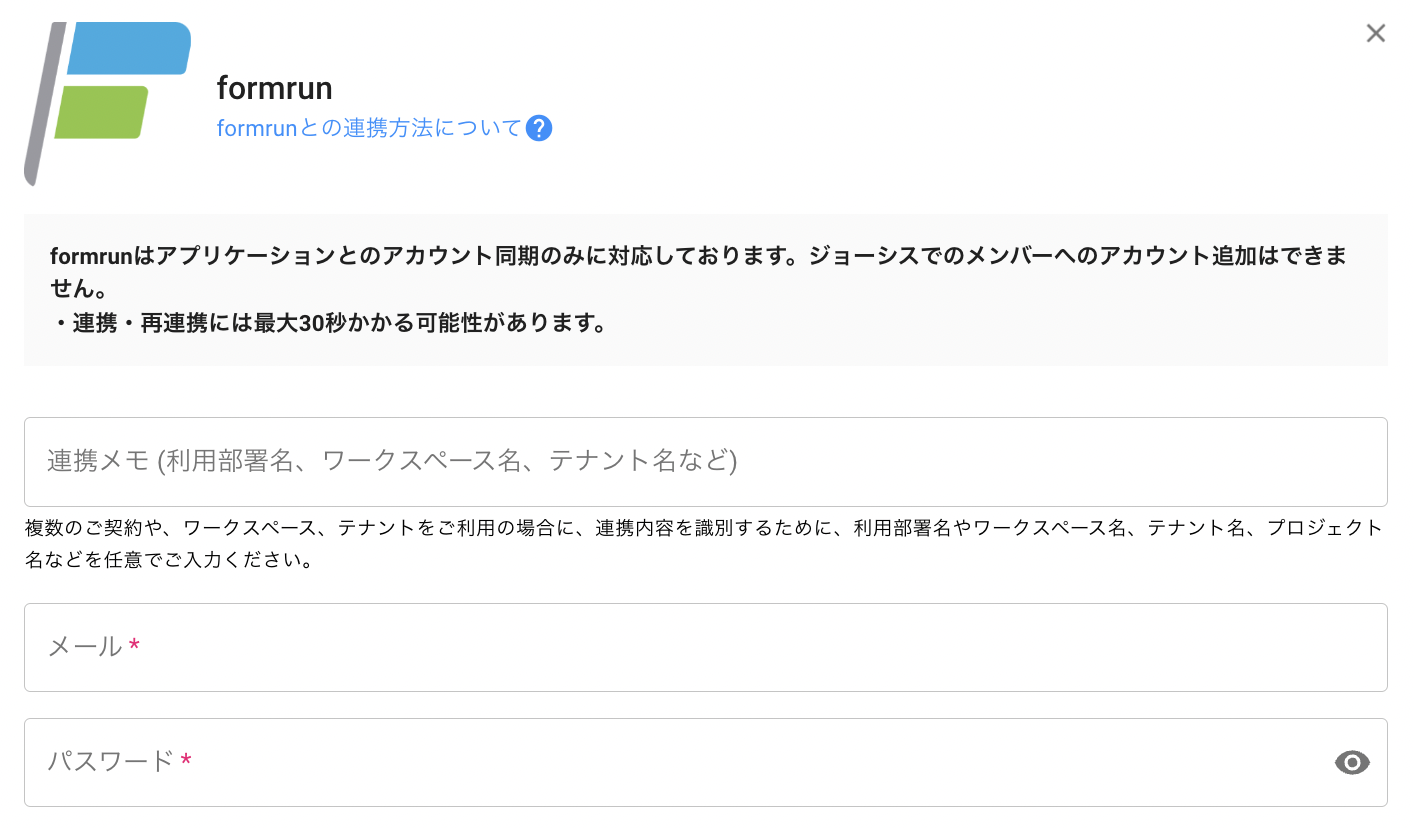Open the blue question mark help icon
1414x828 pixels.
(539, 128)
